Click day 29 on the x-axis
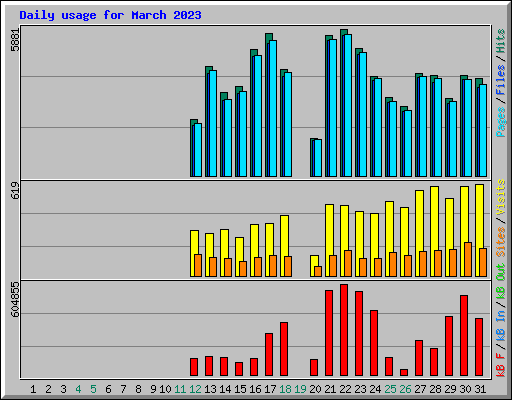Image resolution: width=512 pixels, height=400 pixels. click(450, 389)
